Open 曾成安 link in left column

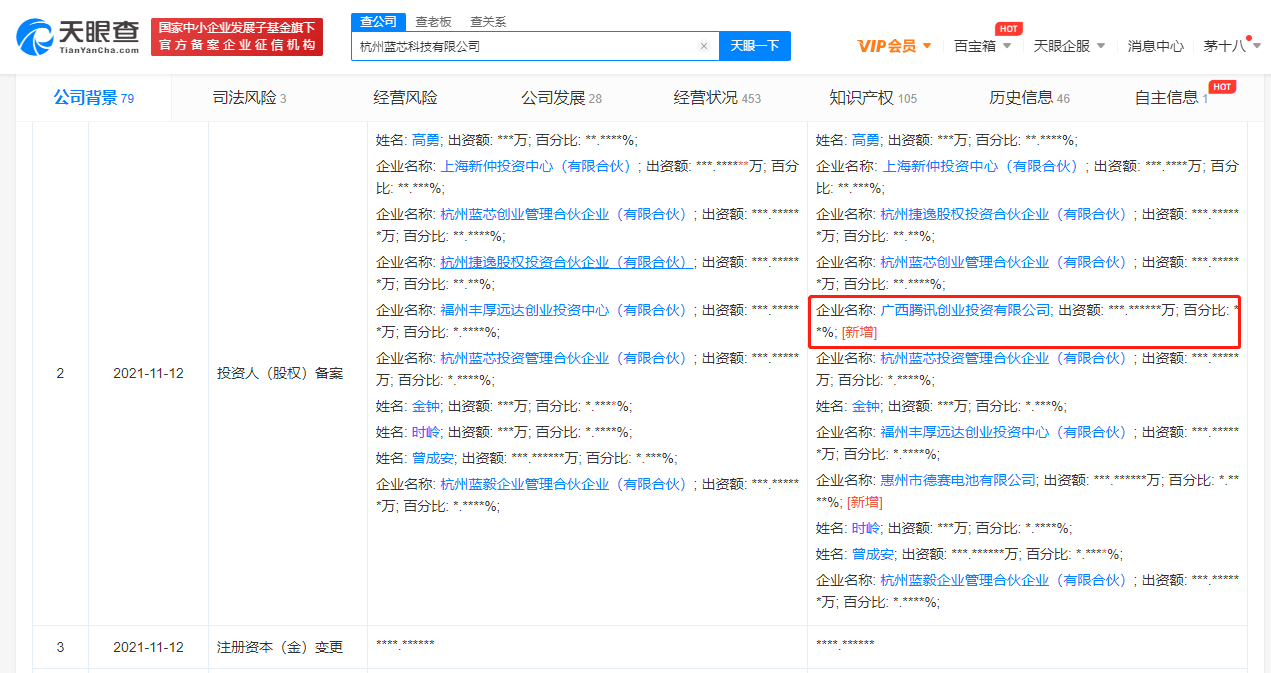tap(433, 458)
